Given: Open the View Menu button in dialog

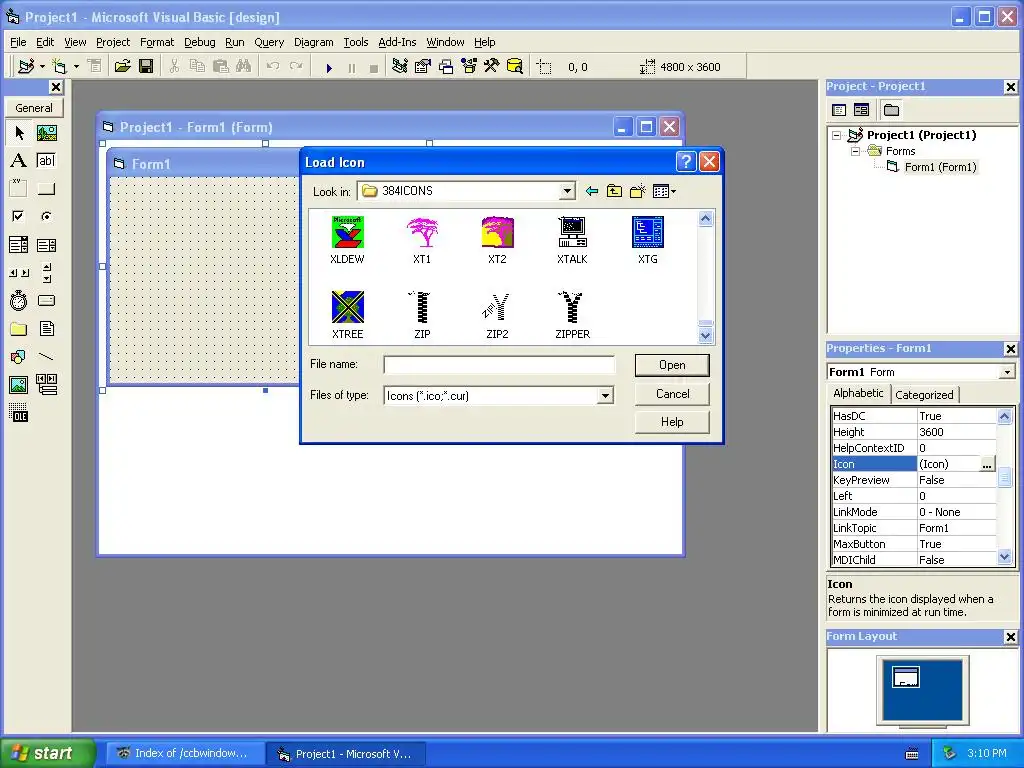Looking at the screenshot, I should [664, 191].
